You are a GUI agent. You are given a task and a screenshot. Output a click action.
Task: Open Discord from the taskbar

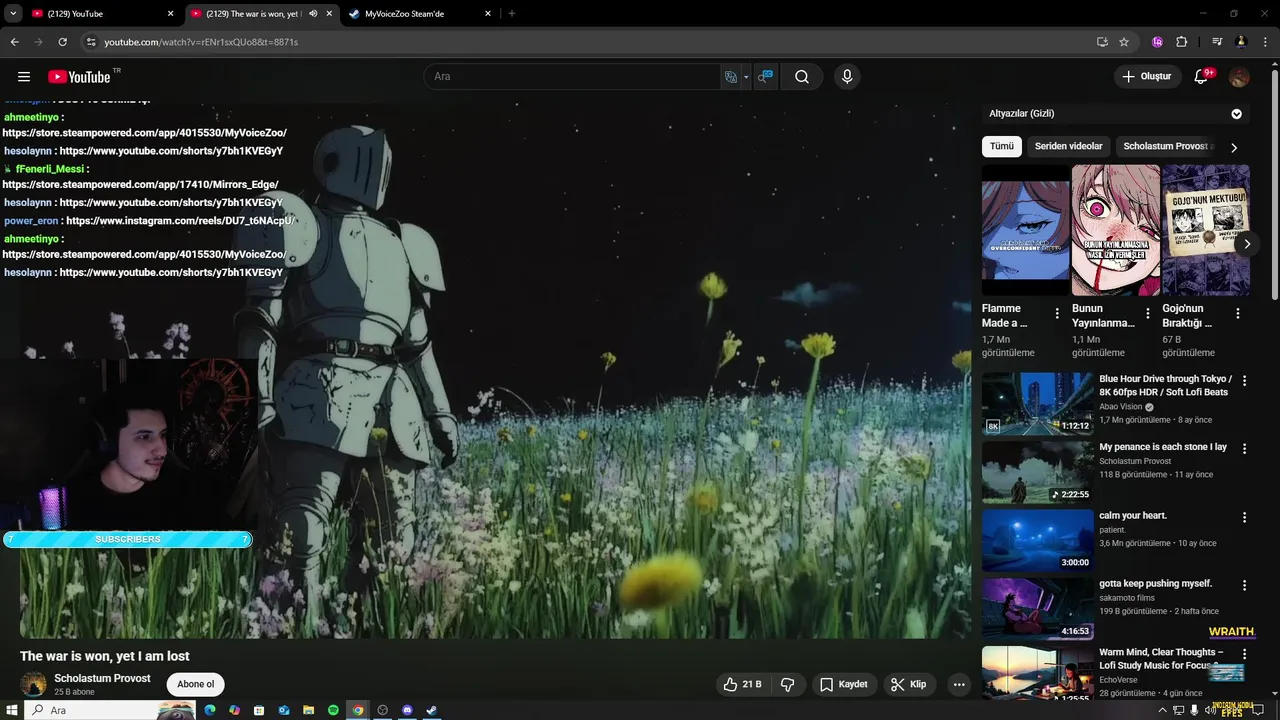407,710
